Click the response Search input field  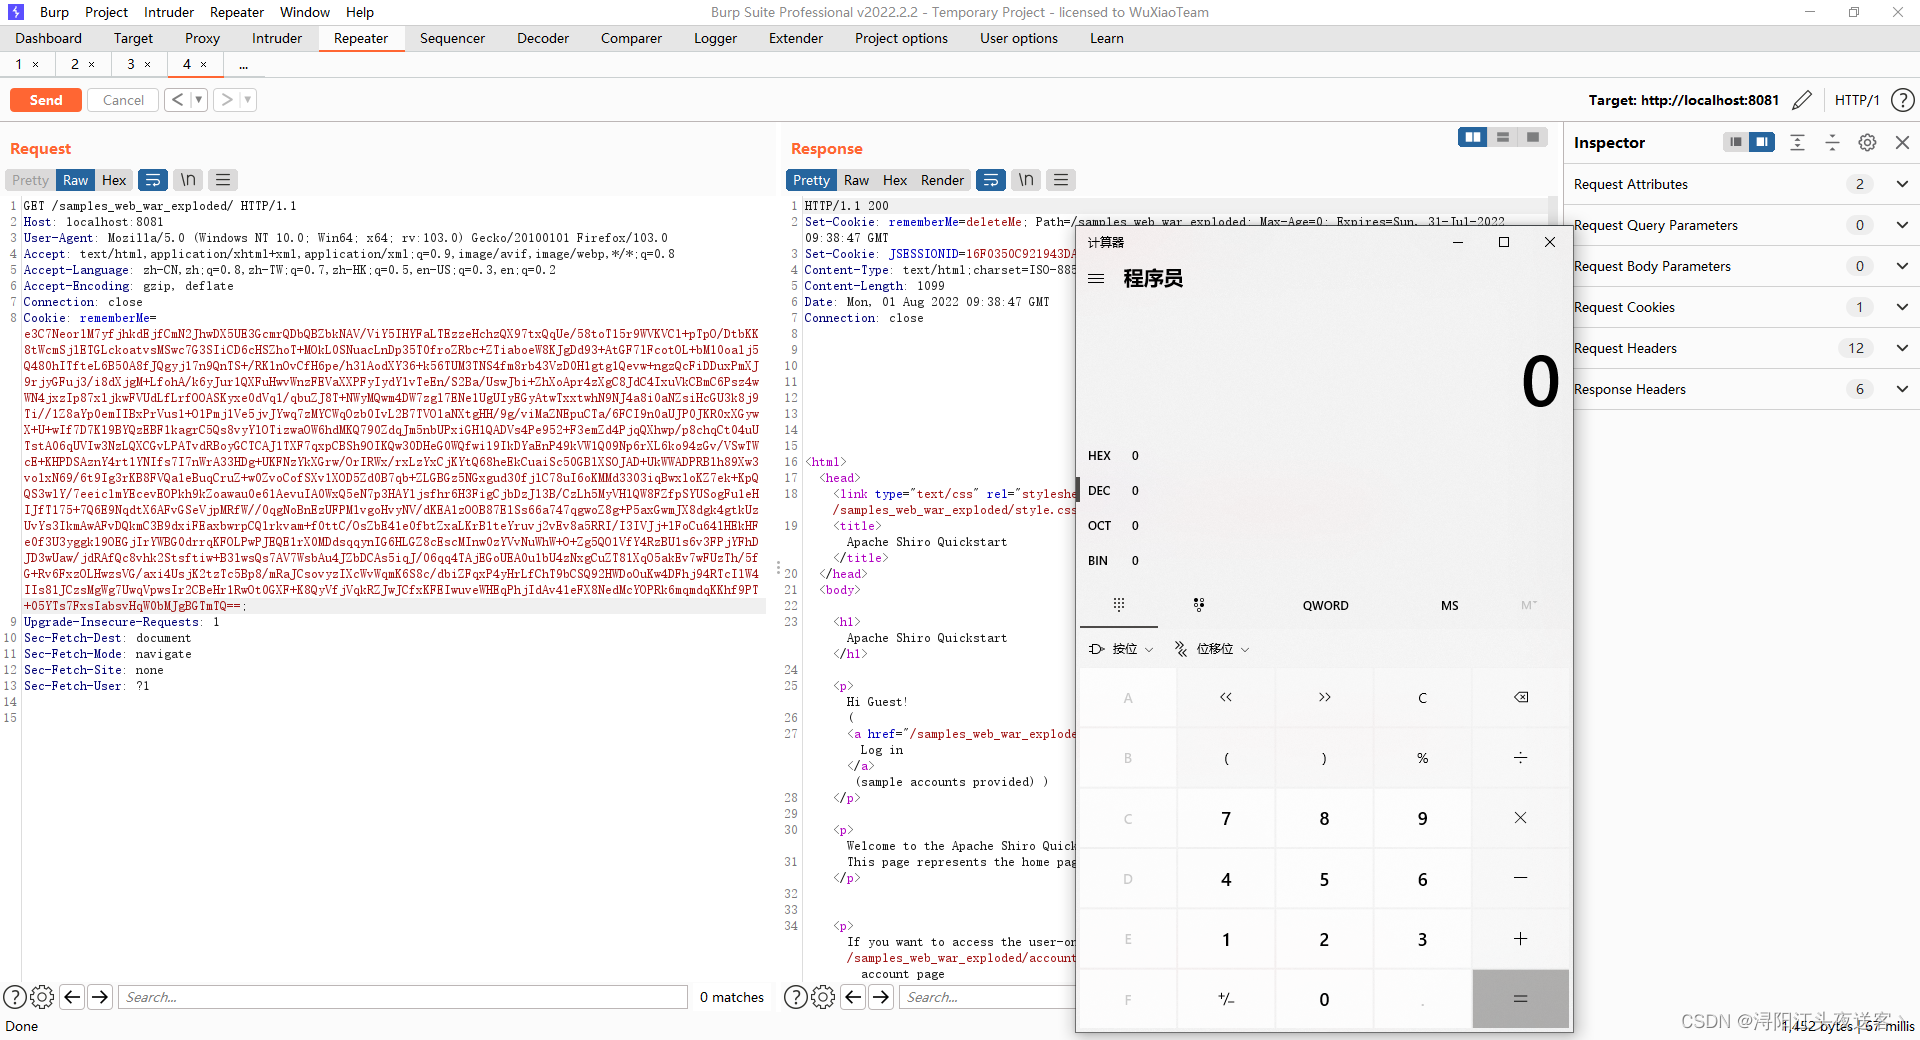click(x=987, y=997)
